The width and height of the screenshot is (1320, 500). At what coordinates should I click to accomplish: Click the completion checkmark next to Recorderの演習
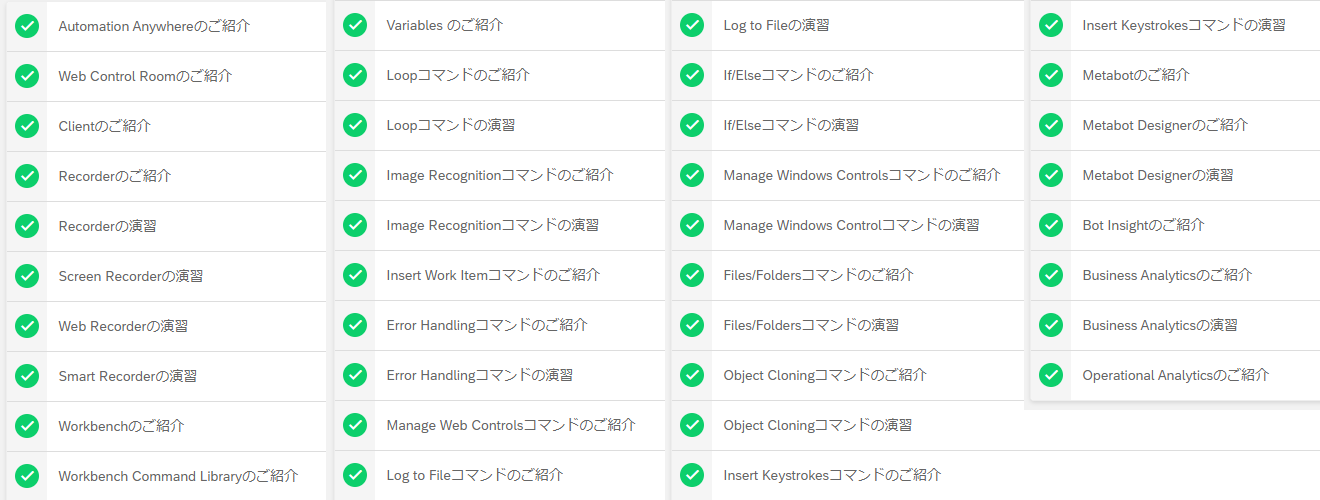point(27,226)
